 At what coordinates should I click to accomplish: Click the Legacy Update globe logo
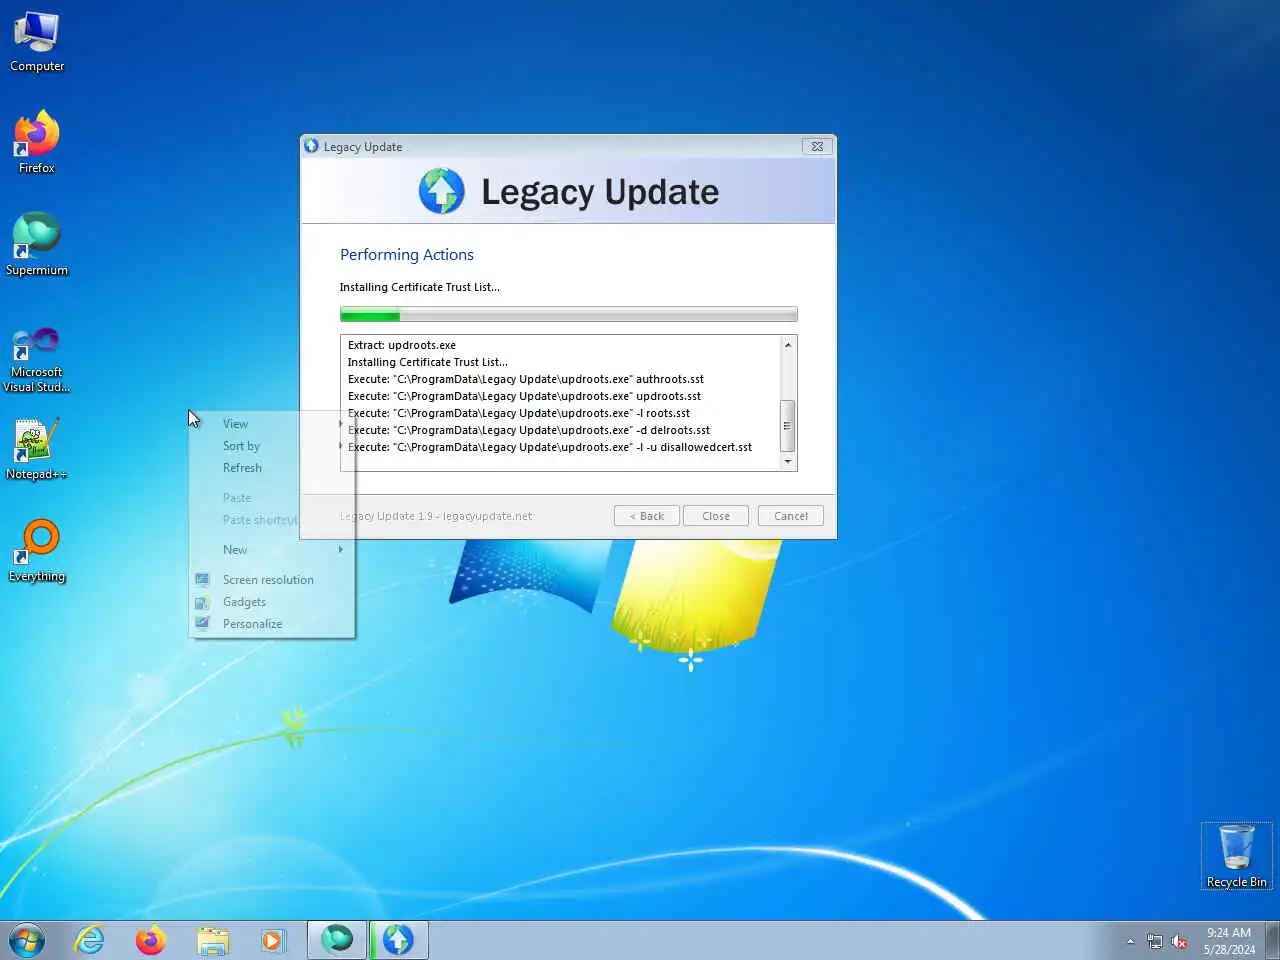click(441, 191)
